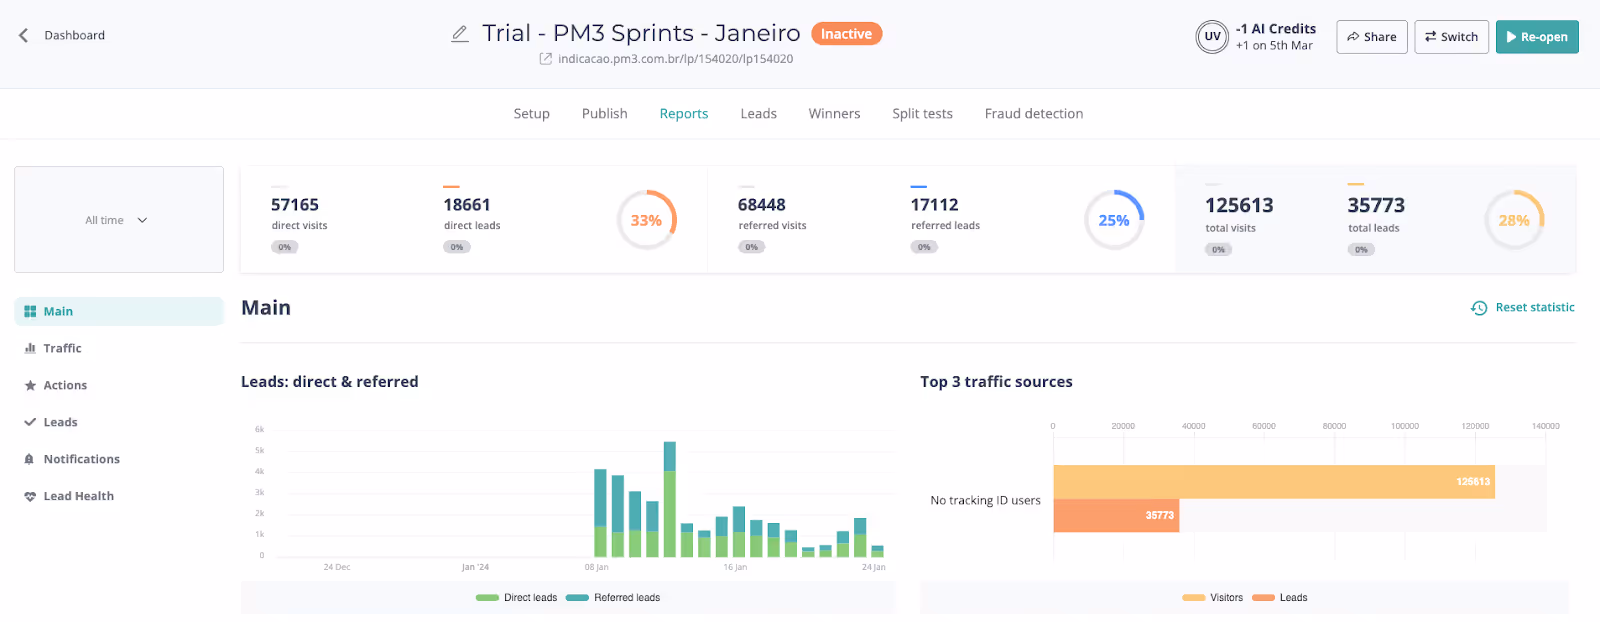1600x622 pixels.
Task: Click the Notifications bell icon
Action: point(30,459)
